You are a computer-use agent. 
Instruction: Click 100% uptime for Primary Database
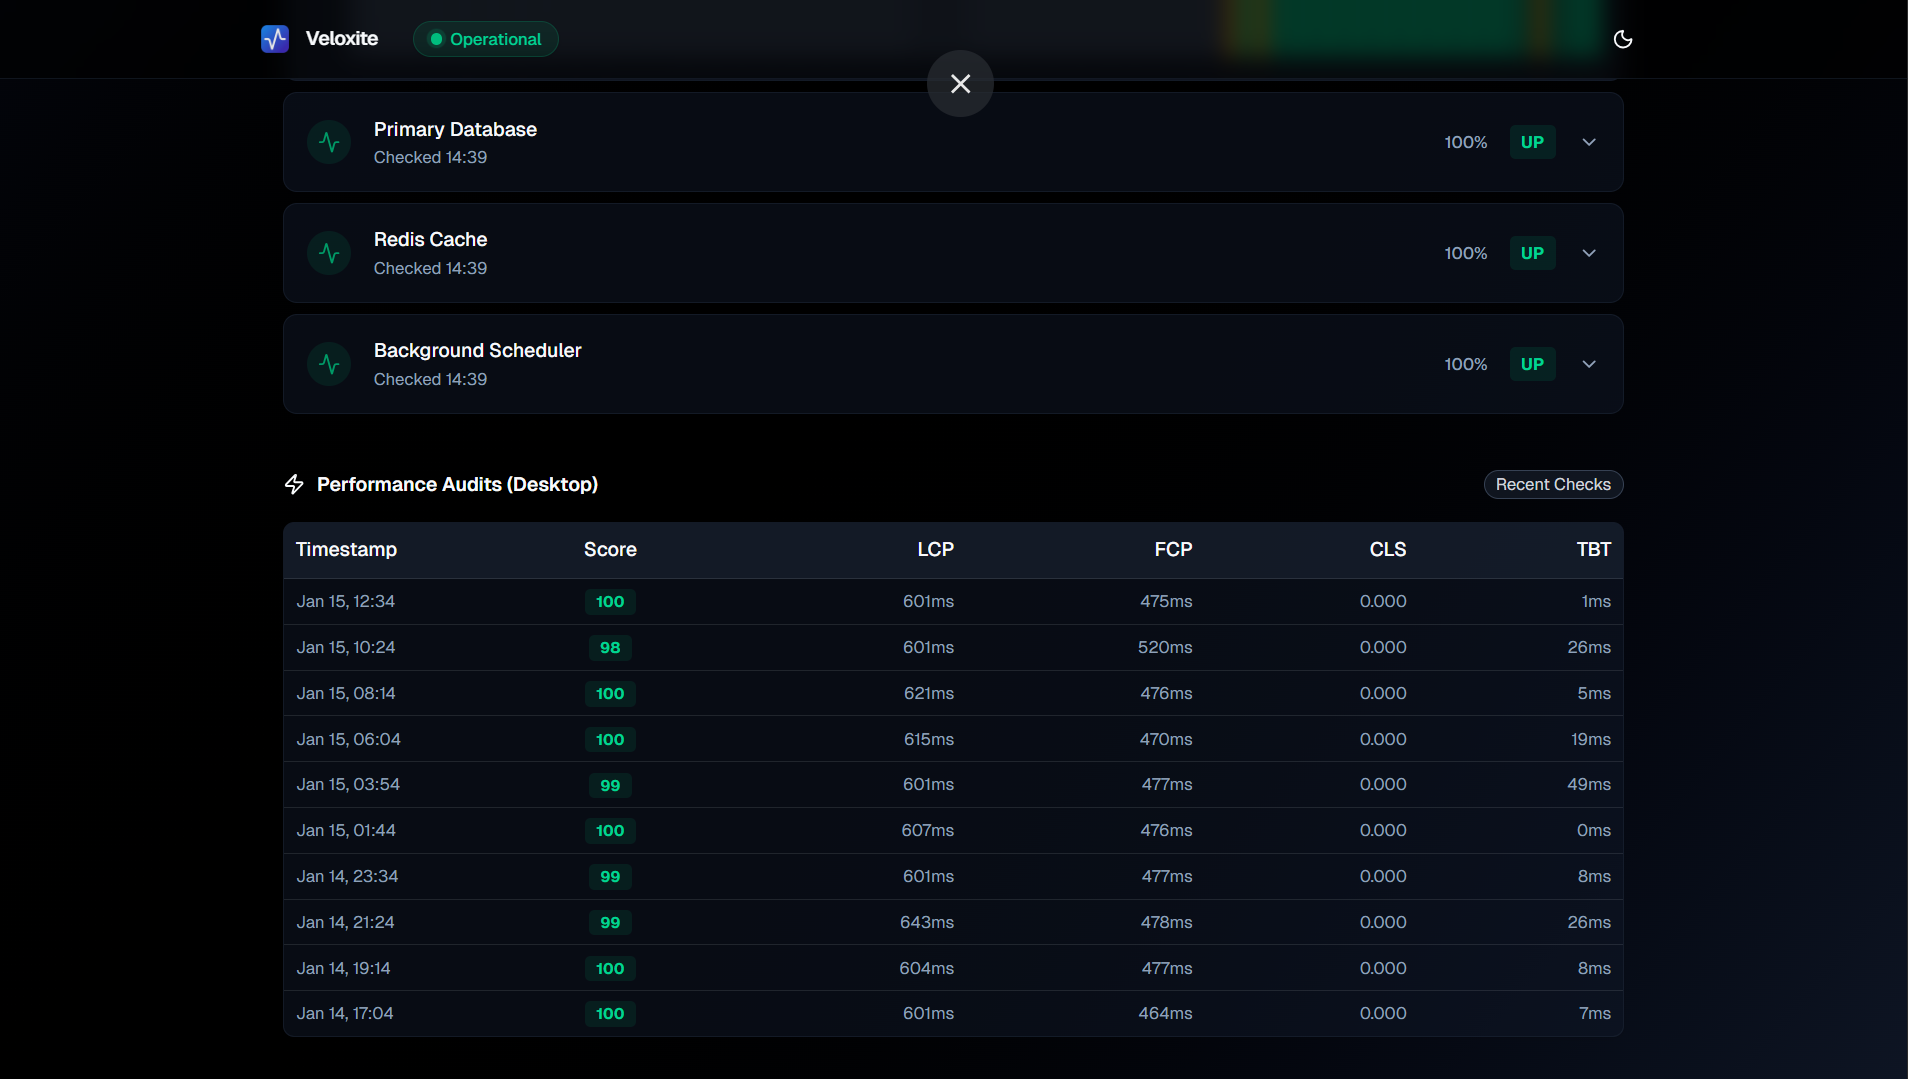[1465, 142]
